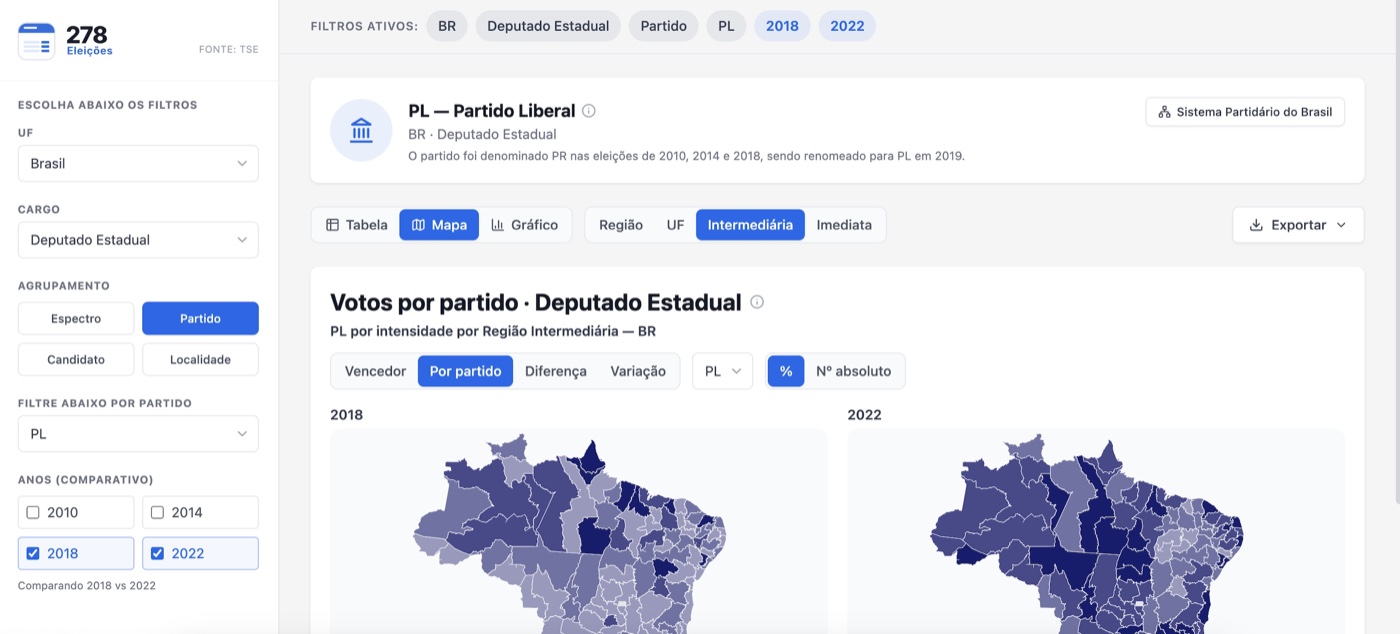The height and width of the screenshot is (634, 1400).
Task: Click the party renaming note PR to PL
Action: click(686, 156)
